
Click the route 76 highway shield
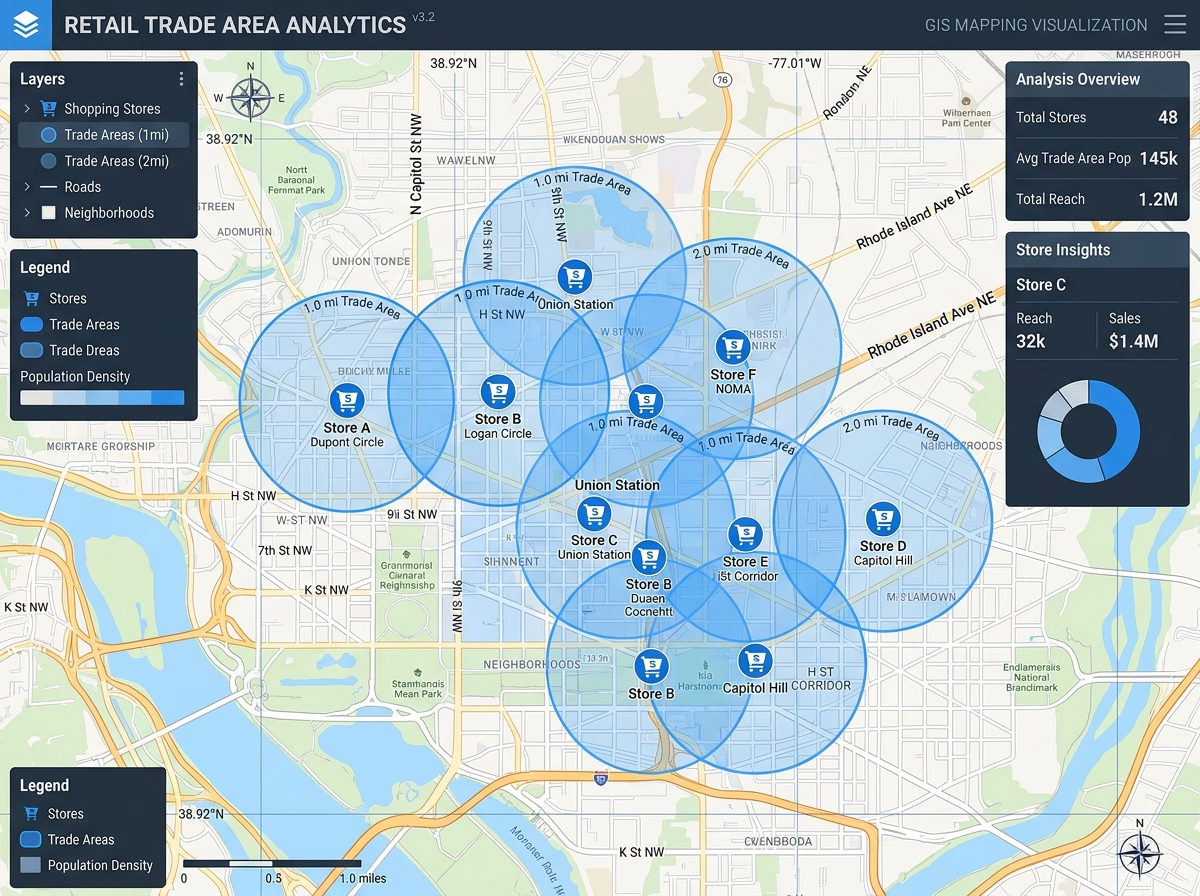723,79
